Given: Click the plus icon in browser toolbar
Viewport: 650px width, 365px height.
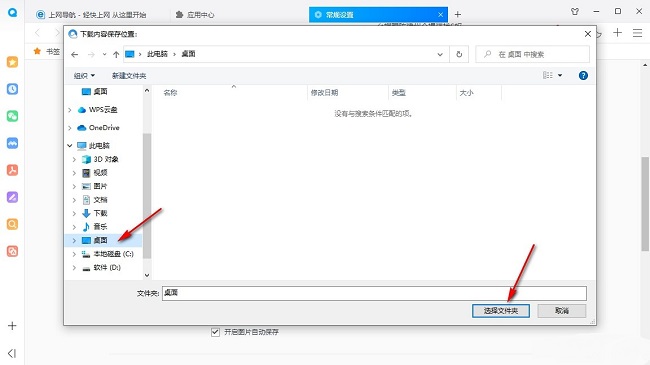Looking at the screenshot, I should pos(617,32).
